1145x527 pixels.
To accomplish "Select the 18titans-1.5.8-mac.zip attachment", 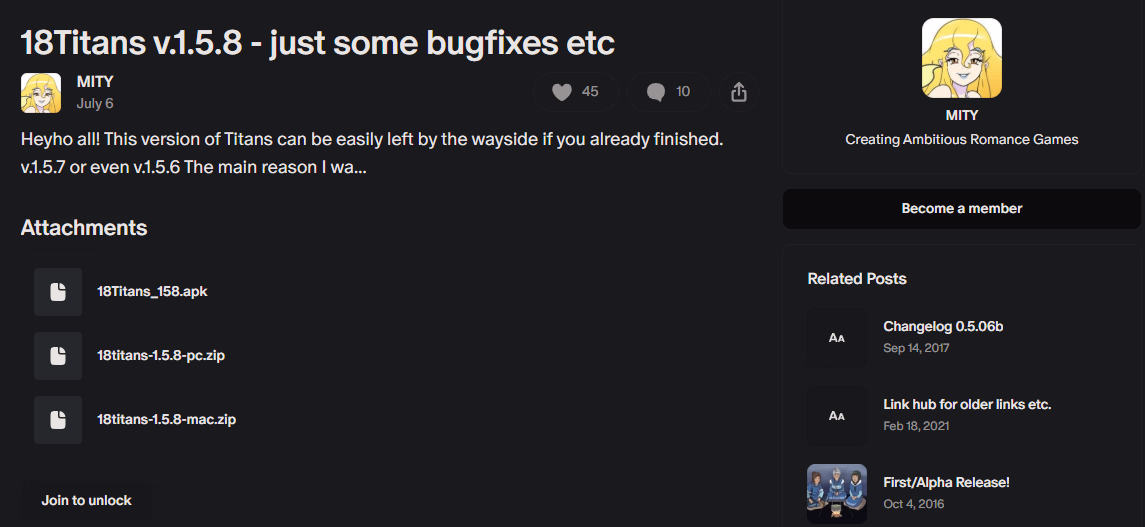I will (x=166, y=420).
